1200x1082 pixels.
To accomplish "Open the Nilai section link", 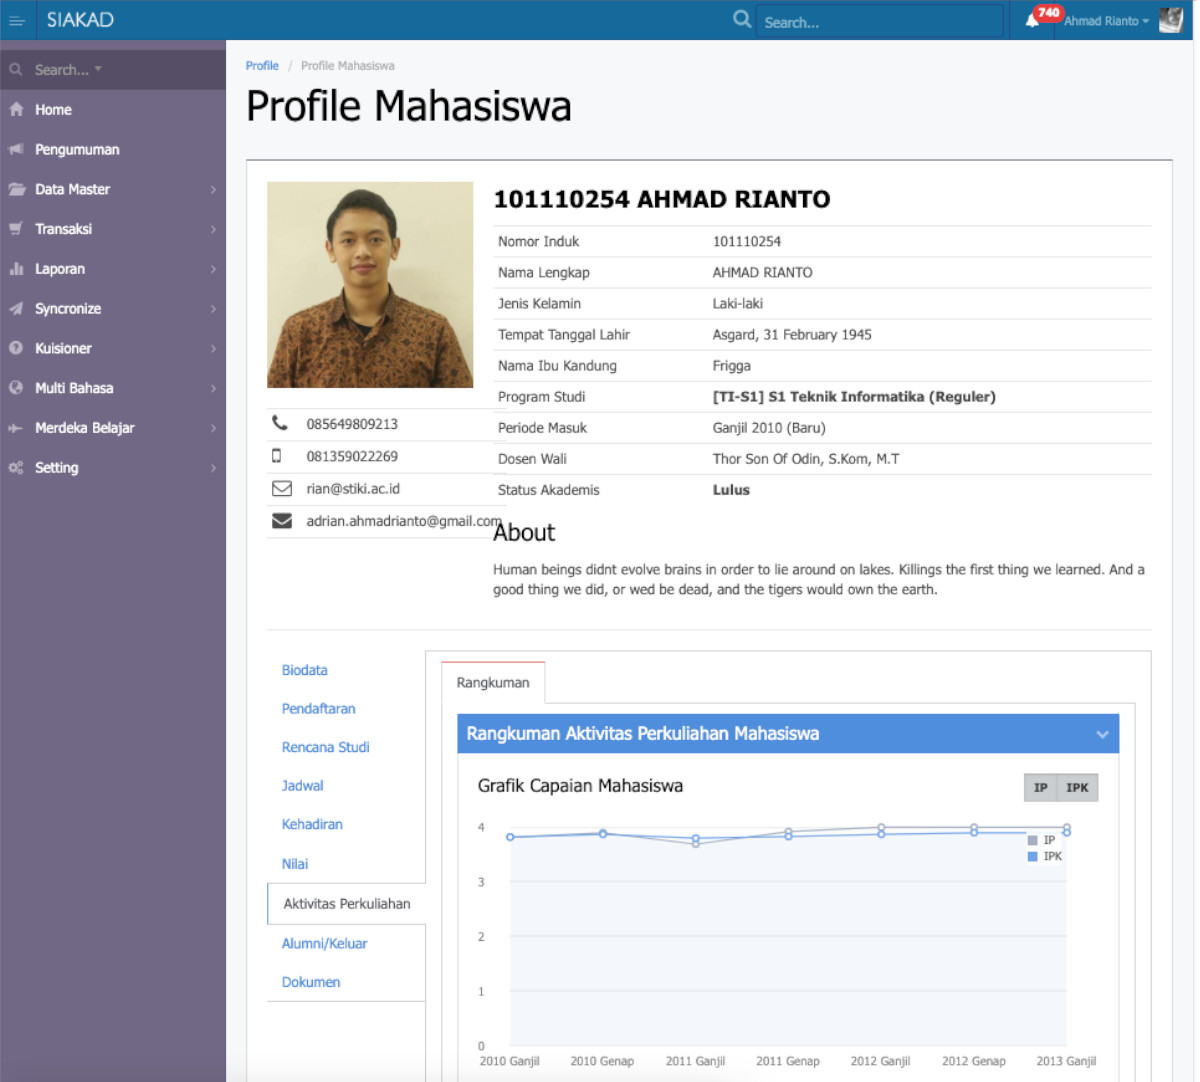I will pos(295,864).
